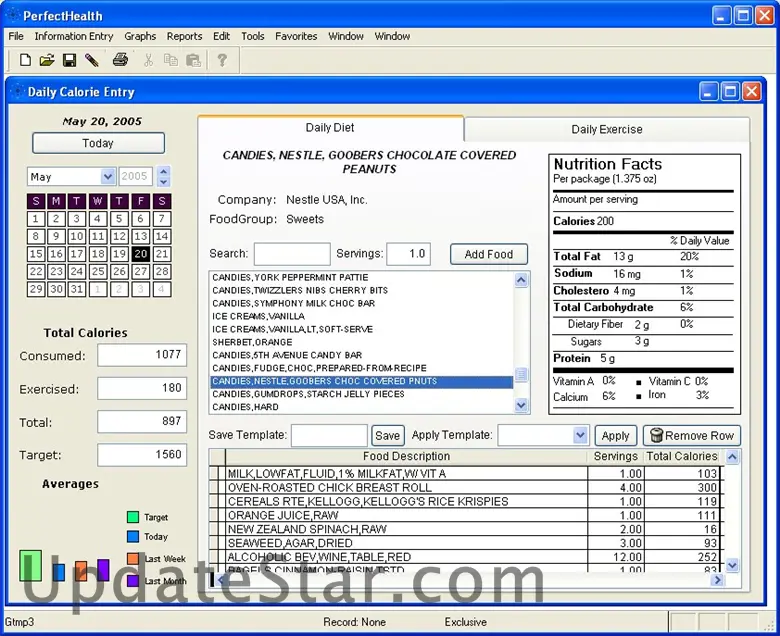The height and width of the screenshot is (636, 780).
Task: Click the food table scroll down arrow
Action: pos(732,565)
